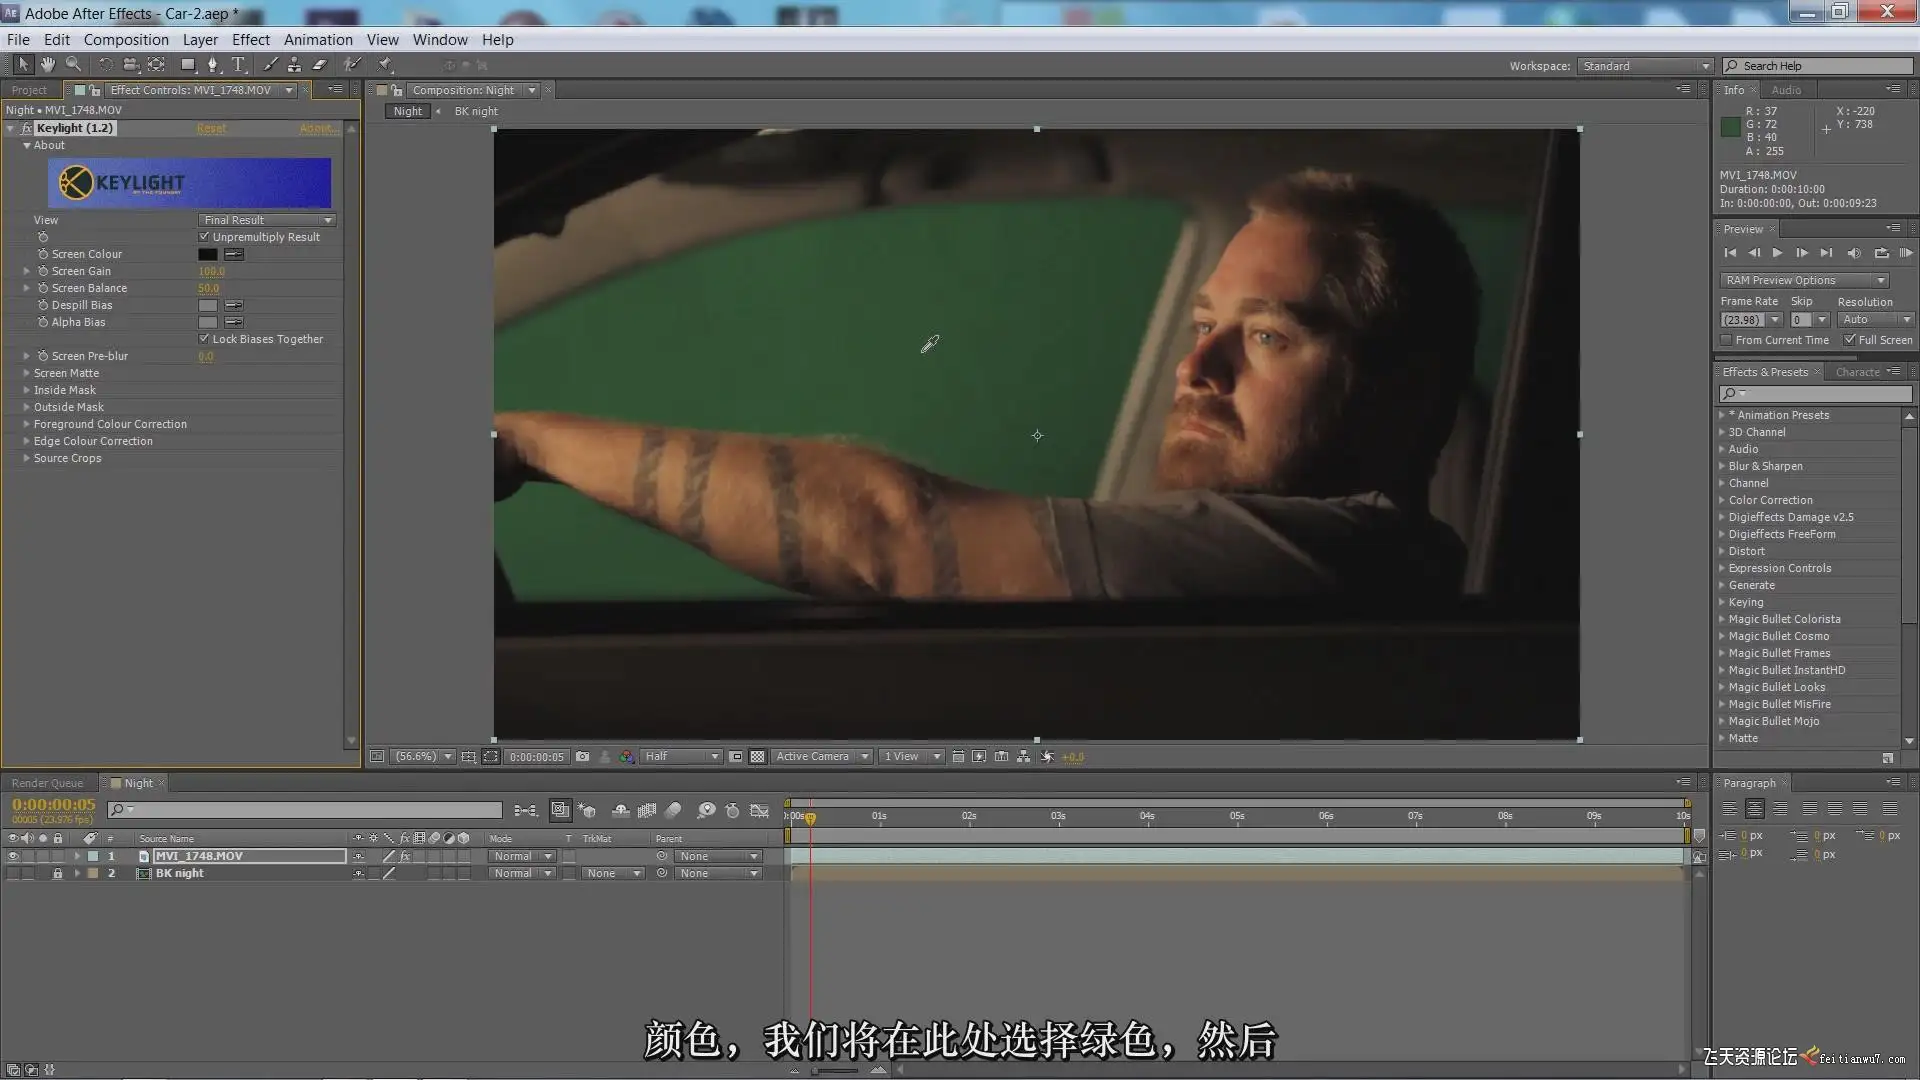Select the Clone Stamp tool
This screenshot has width=1920, height=1080.
click(x=294, y=64)
